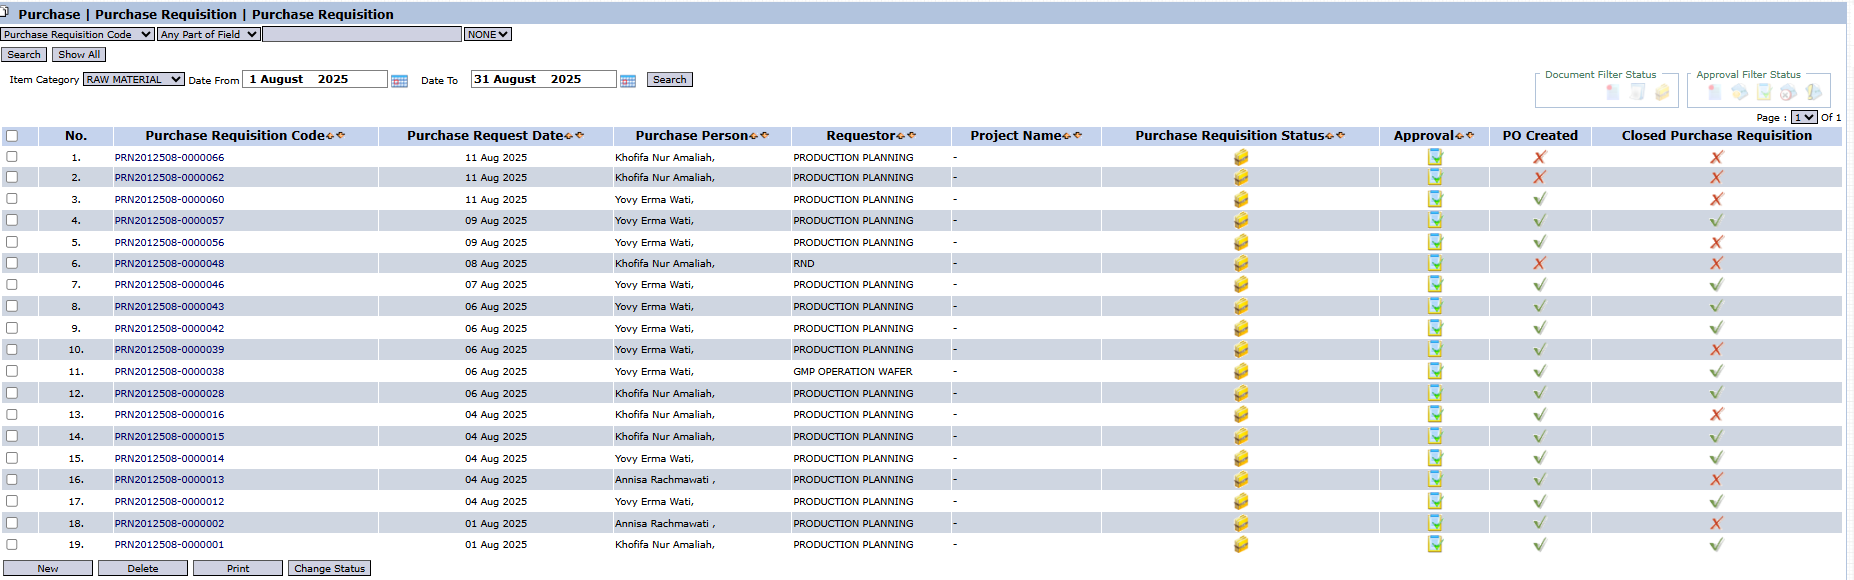Screen dimensions: 1854x580
Task: Click the PO Created red X in row 1
Action: coord(1539,157)
